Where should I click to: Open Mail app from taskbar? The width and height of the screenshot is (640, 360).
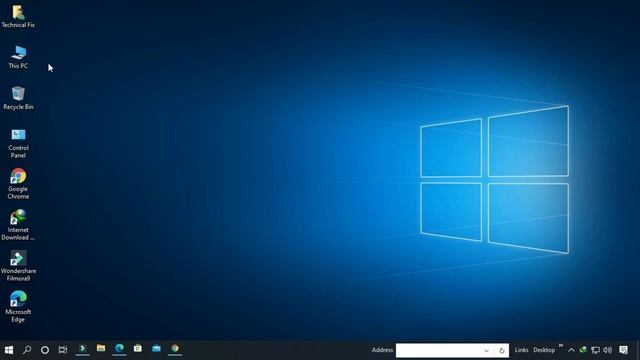(x=156, y=349)
